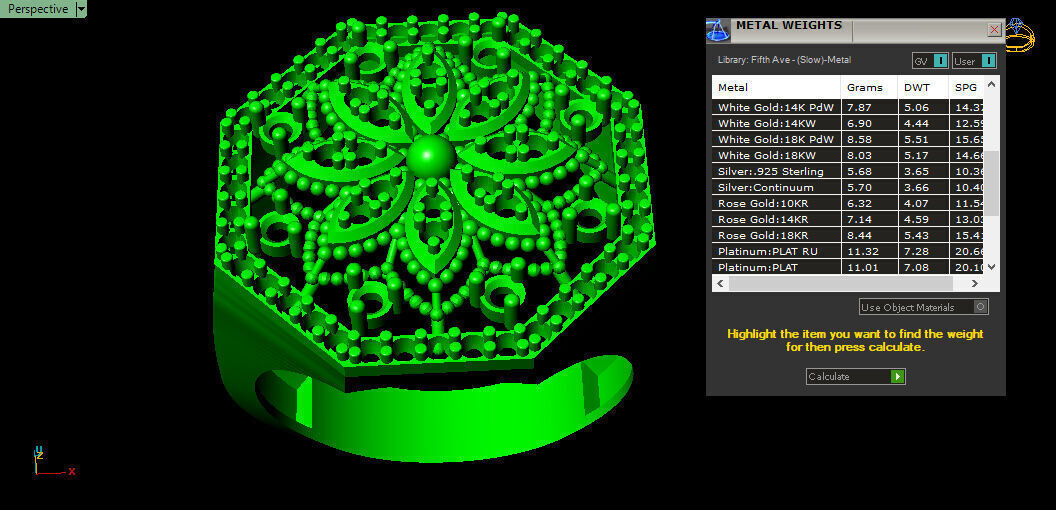Click the 7.14 grams value
The height and width of the screenshot is (510, 1056).
(x=858, y=219)
